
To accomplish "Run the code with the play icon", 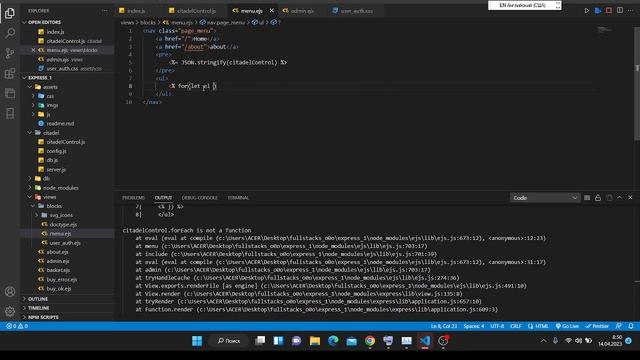I will tap(587, 11).
